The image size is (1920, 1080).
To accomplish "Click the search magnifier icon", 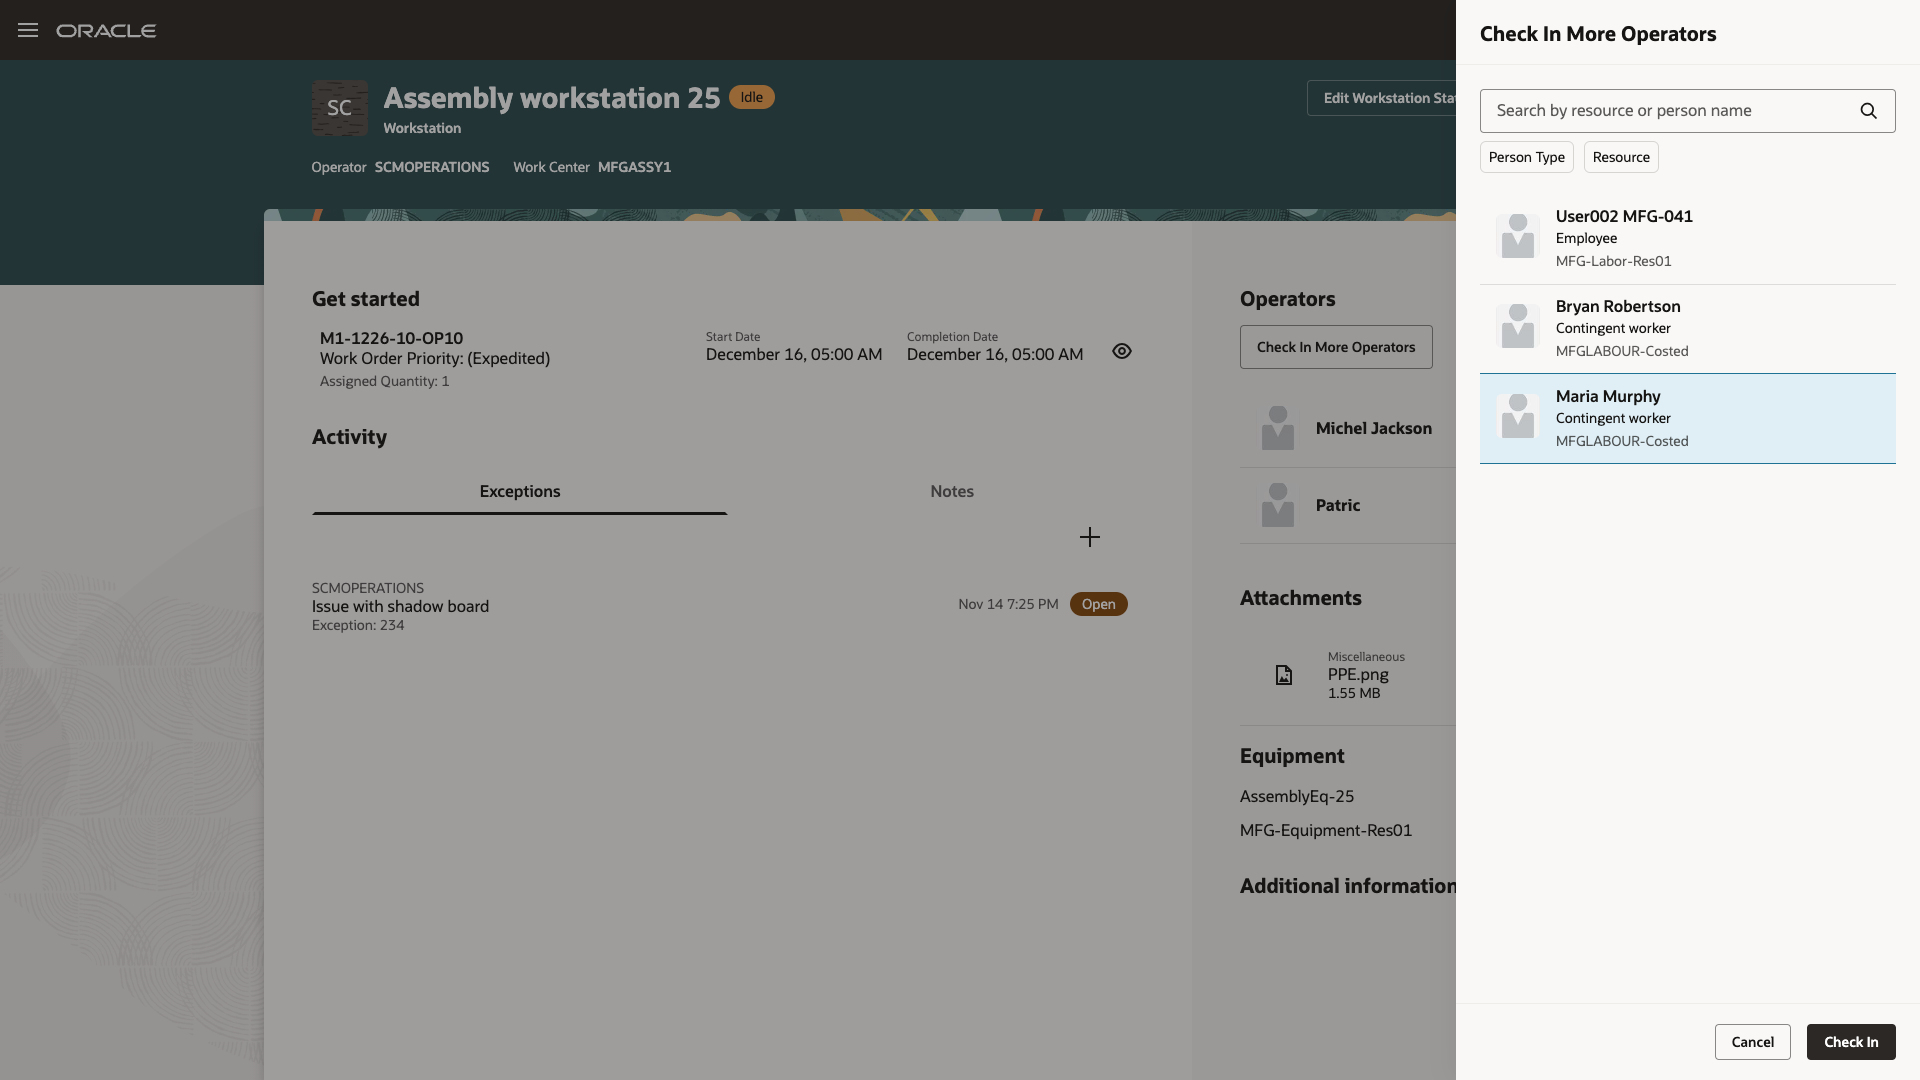I will tap(1868, 111).
